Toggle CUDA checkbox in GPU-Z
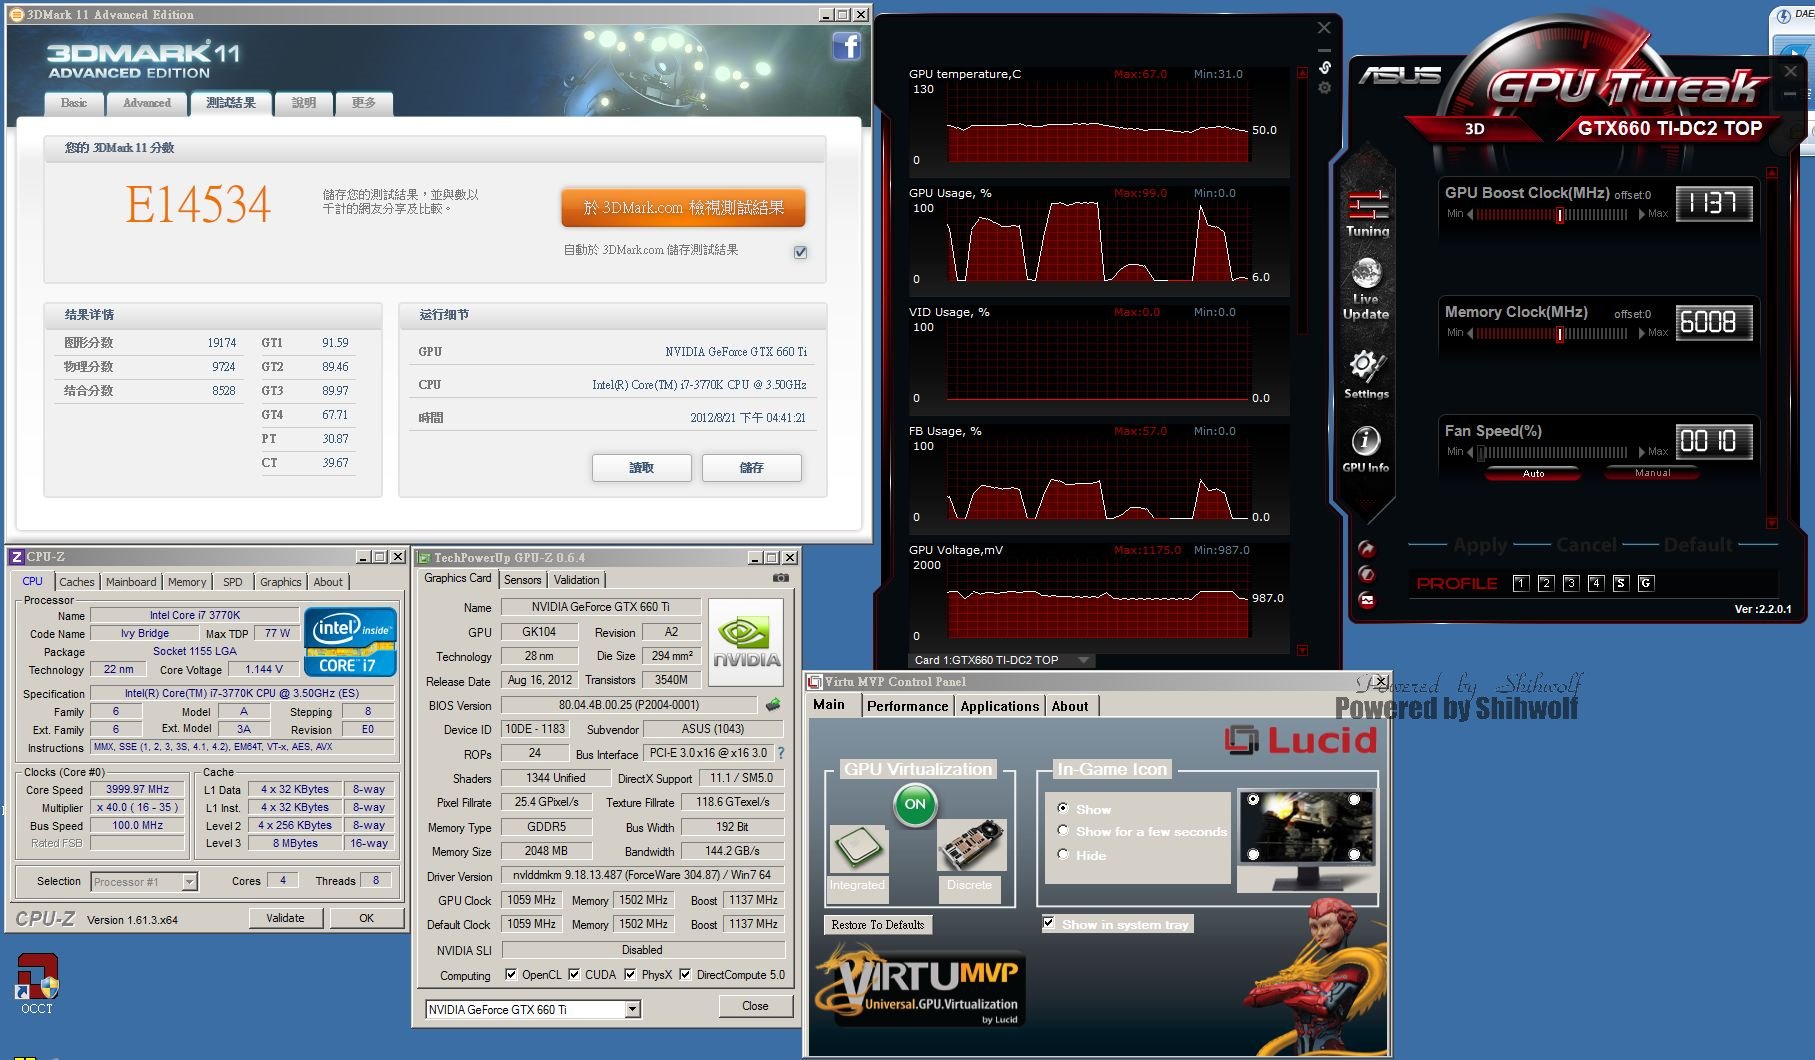 [574, 974]
